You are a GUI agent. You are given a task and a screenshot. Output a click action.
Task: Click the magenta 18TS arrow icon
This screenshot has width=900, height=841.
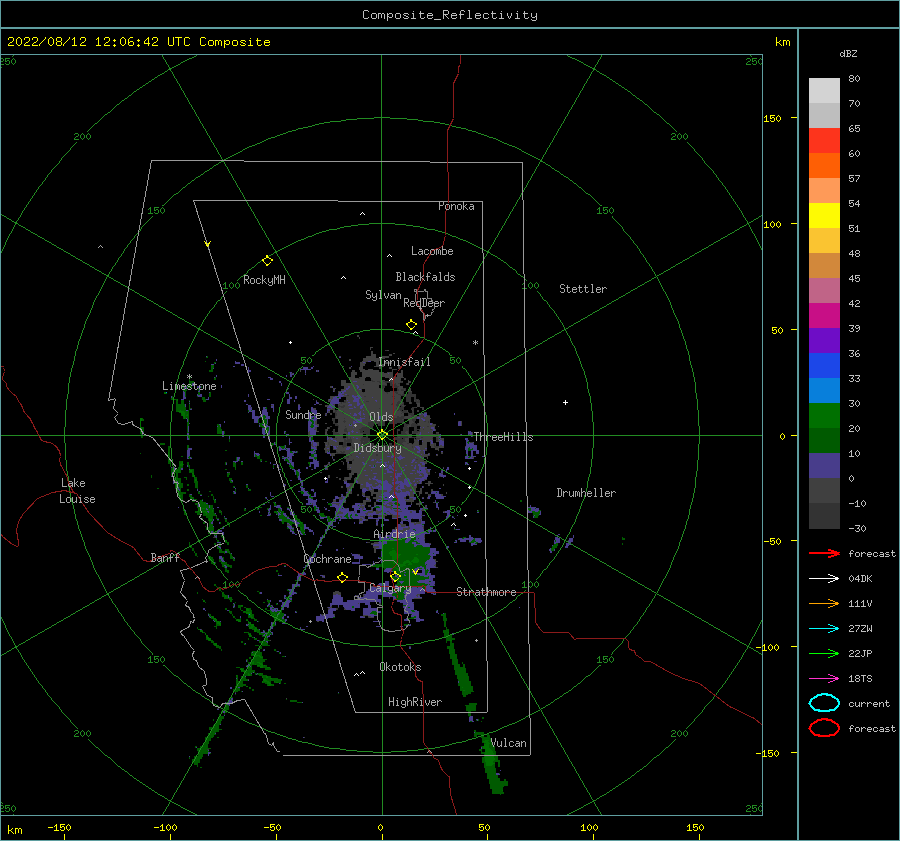coord(824,679)
